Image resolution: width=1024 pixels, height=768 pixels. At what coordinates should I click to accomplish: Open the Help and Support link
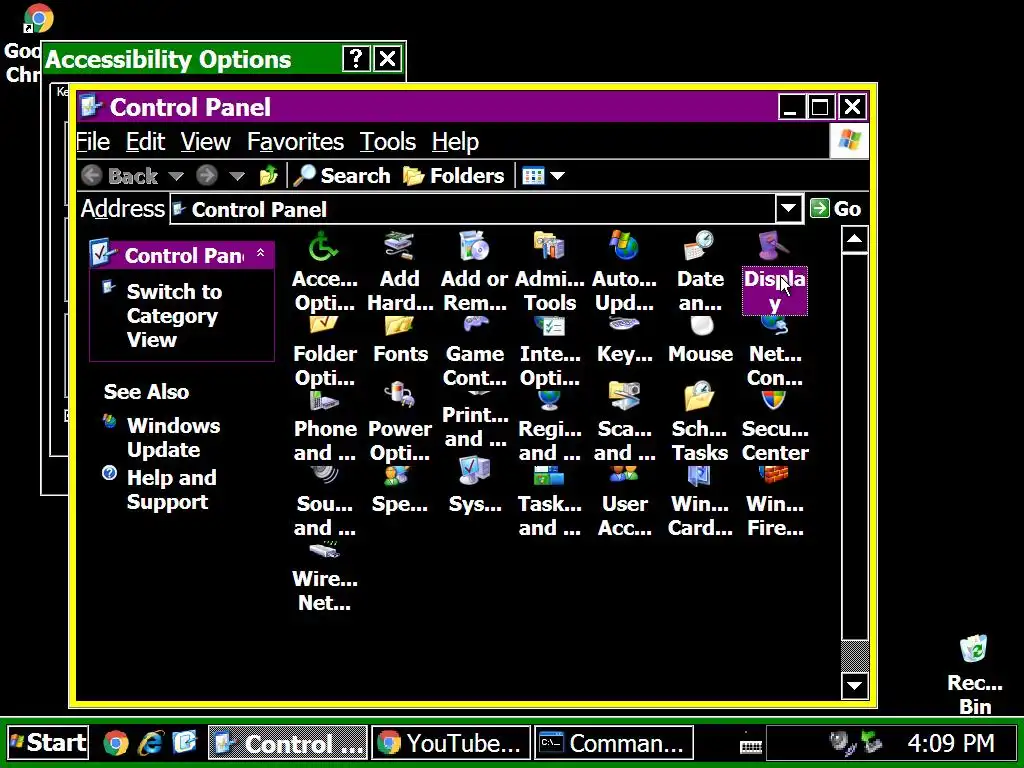[171, 490]
